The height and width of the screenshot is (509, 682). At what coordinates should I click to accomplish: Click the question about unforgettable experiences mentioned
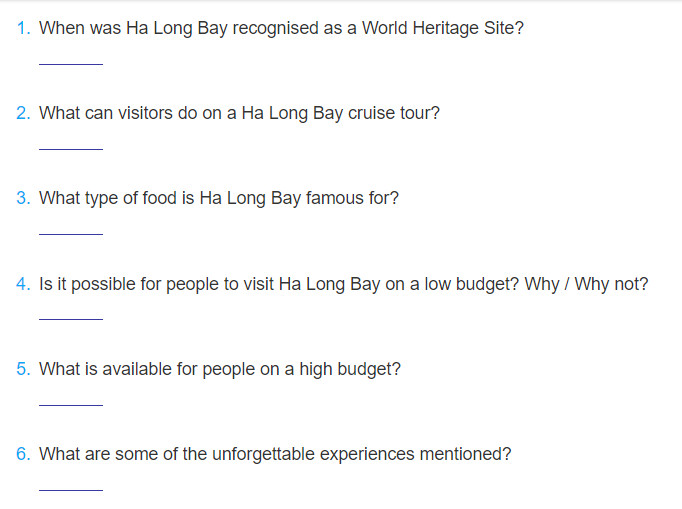click(x=275, y=454)
